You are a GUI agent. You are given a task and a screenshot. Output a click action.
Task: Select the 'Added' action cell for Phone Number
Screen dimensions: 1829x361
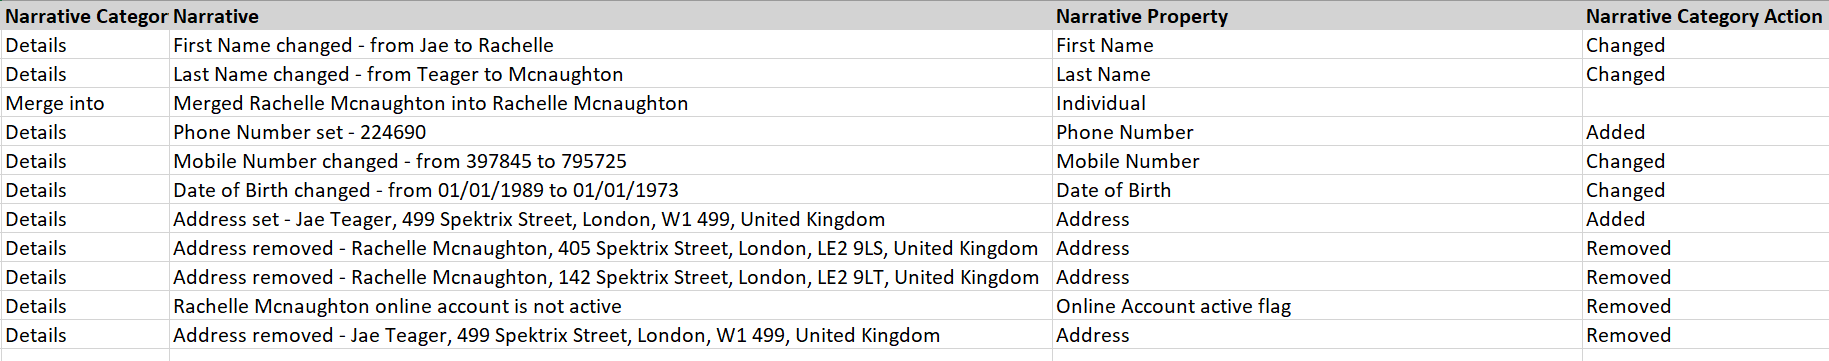point(1705,132)
